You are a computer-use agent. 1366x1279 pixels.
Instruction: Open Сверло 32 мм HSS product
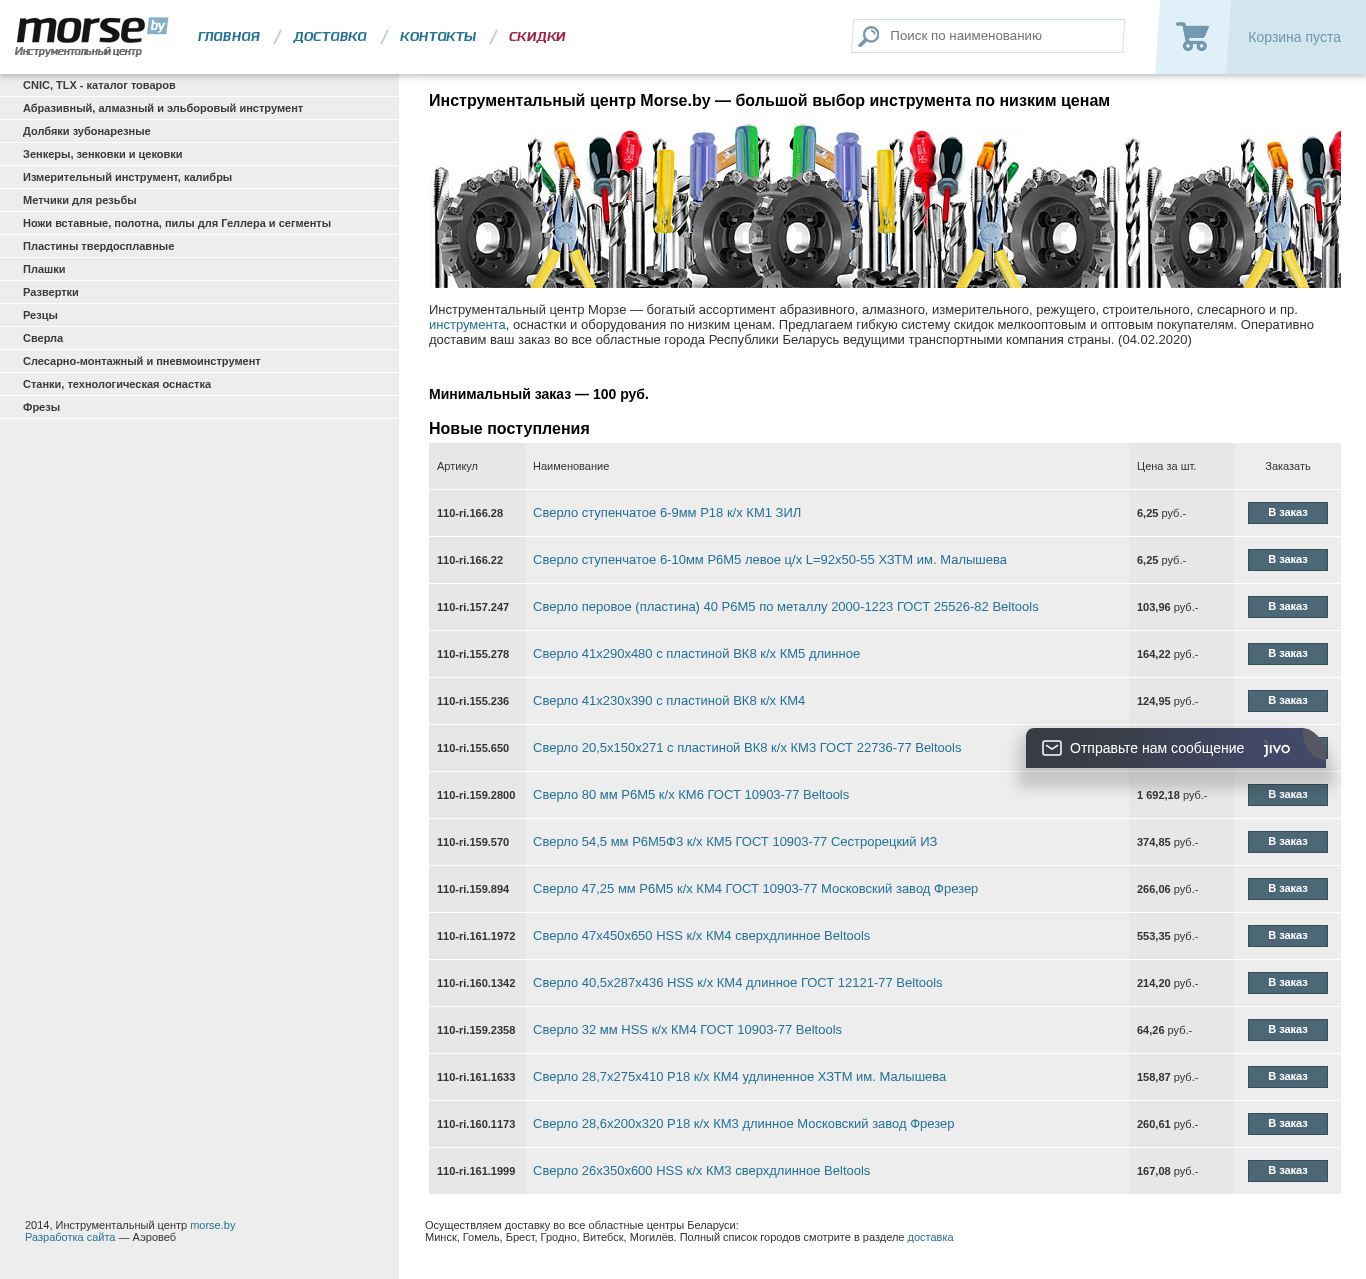click(x=688, y=1030)
